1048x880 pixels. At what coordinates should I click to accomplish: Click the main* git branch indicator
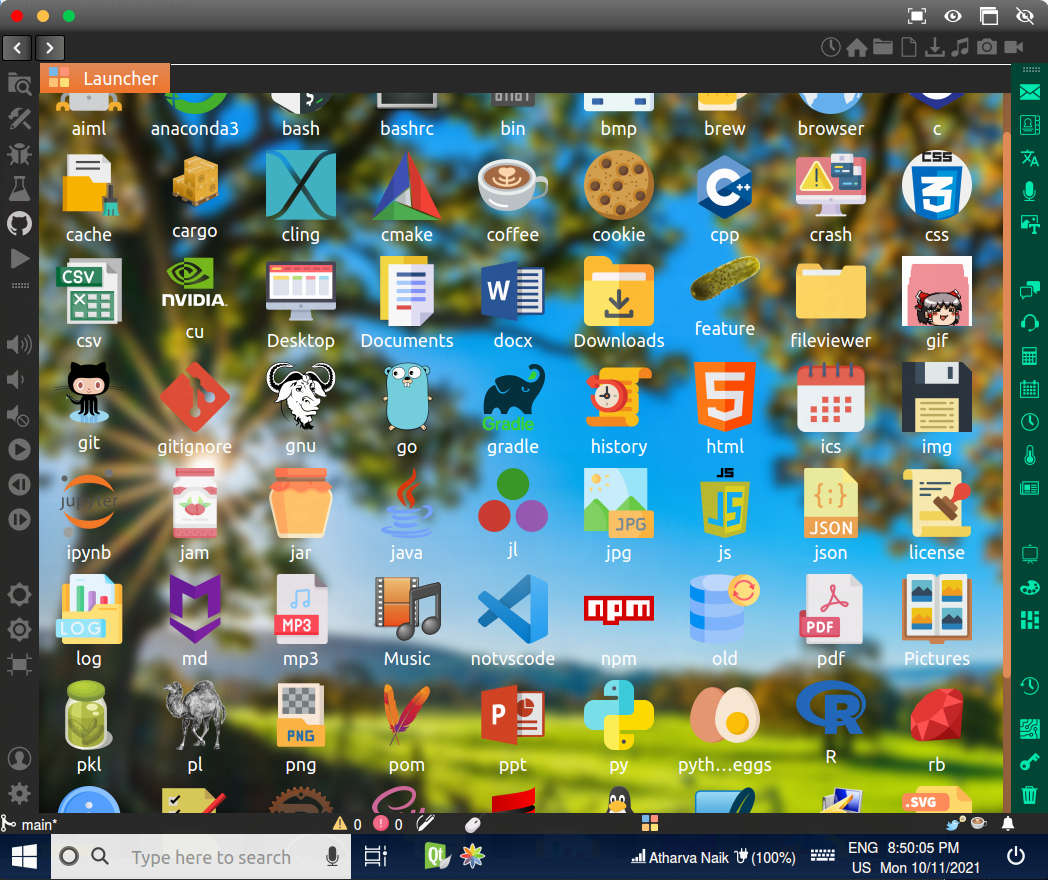coord(29,824)
